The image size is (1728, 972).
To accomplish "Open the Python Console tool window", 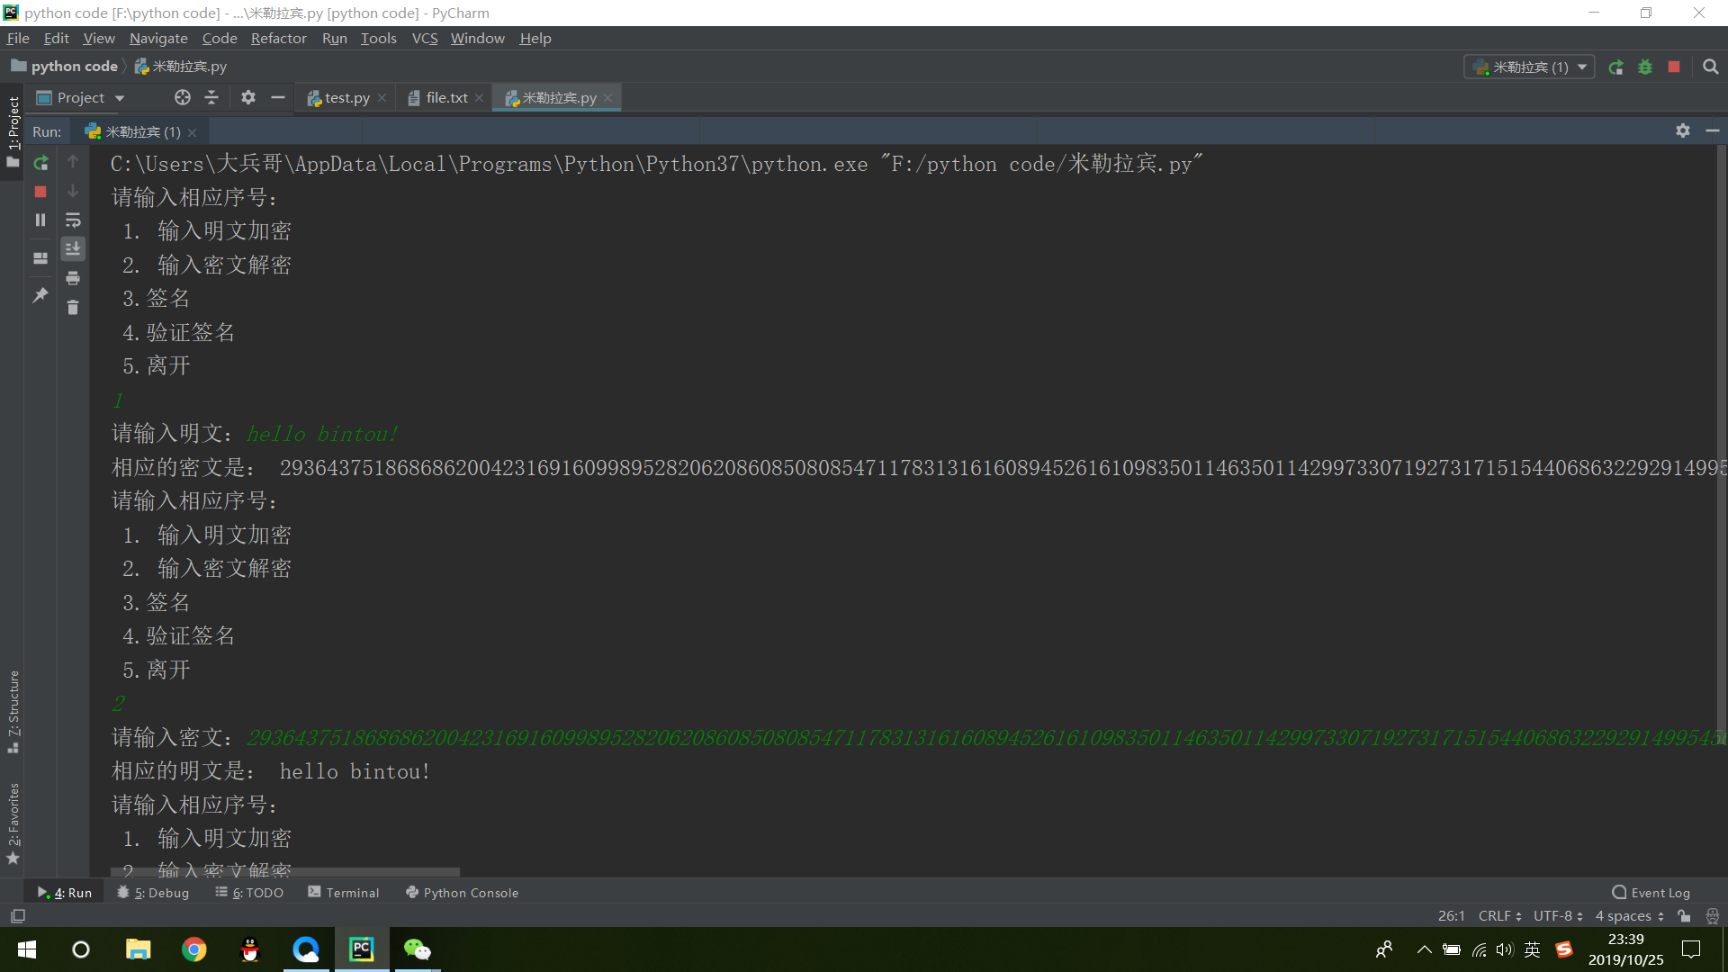I will click(x=462, y=893).
